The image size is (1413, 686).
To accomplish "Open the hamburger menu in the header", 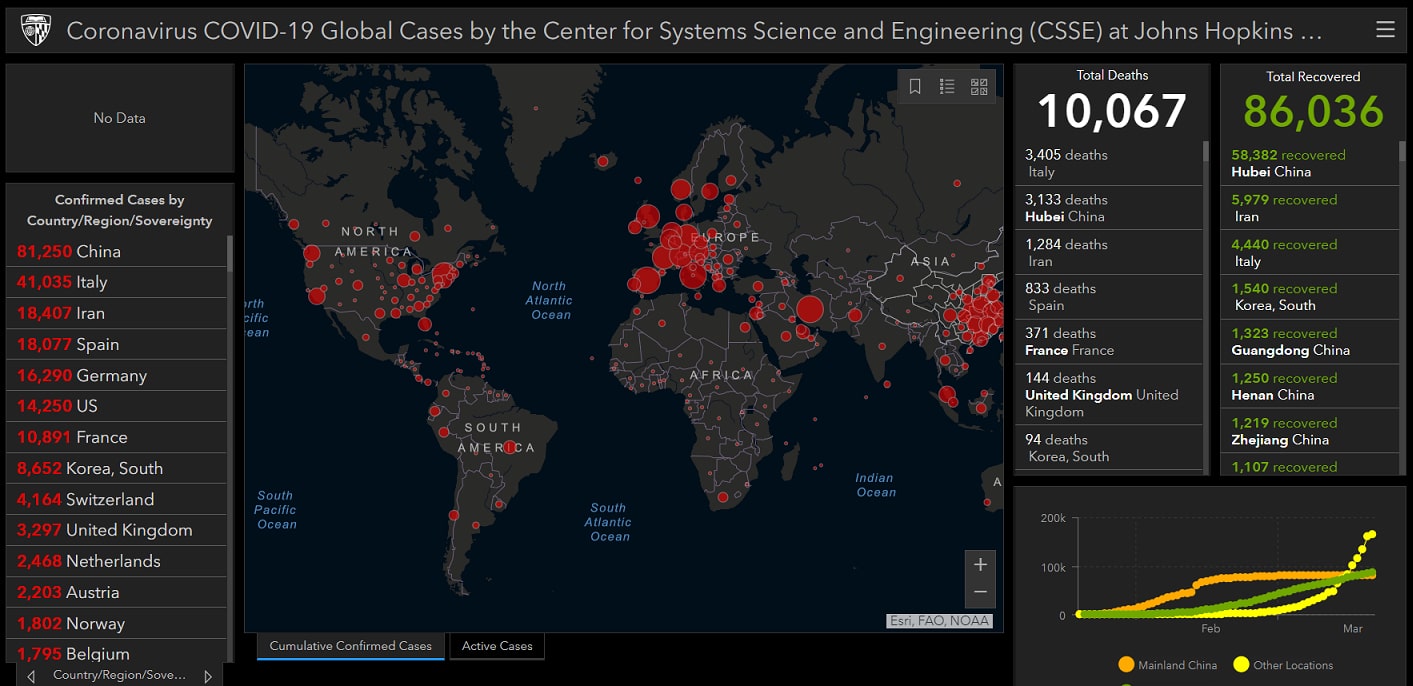I will [x=1385, y=30].
